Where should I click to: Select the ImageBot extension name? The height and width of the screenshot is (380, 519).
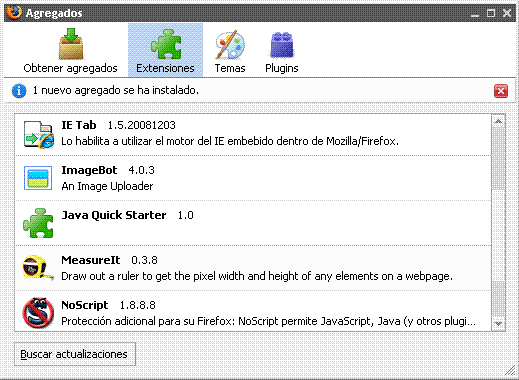(89, 170)
